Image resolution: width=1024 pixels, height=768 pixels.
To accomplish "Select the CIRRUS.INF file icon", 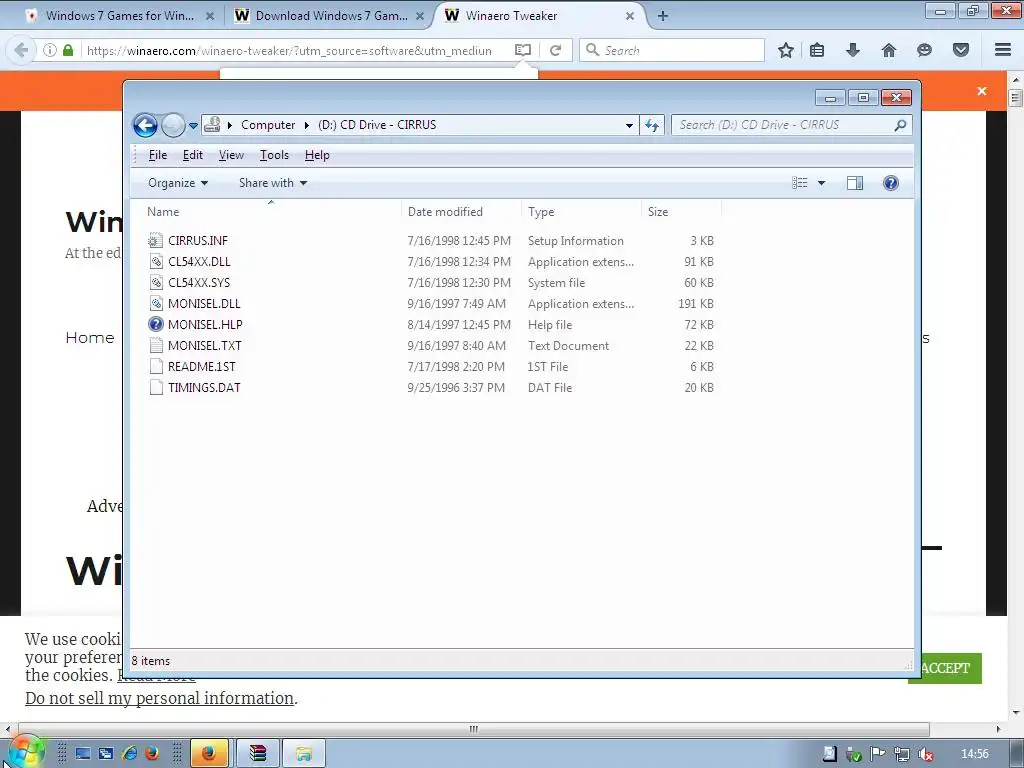I will [x=155, y=240].
